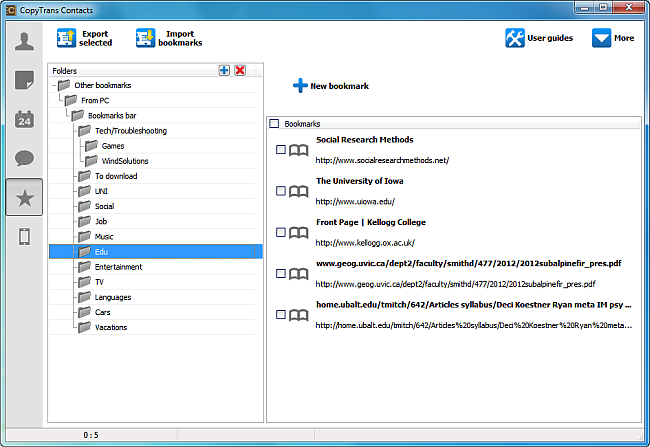Image resolution: width=650 pixels, height=447 pixels.
Task: Click the Social Research Methods title
Action: 365,140
